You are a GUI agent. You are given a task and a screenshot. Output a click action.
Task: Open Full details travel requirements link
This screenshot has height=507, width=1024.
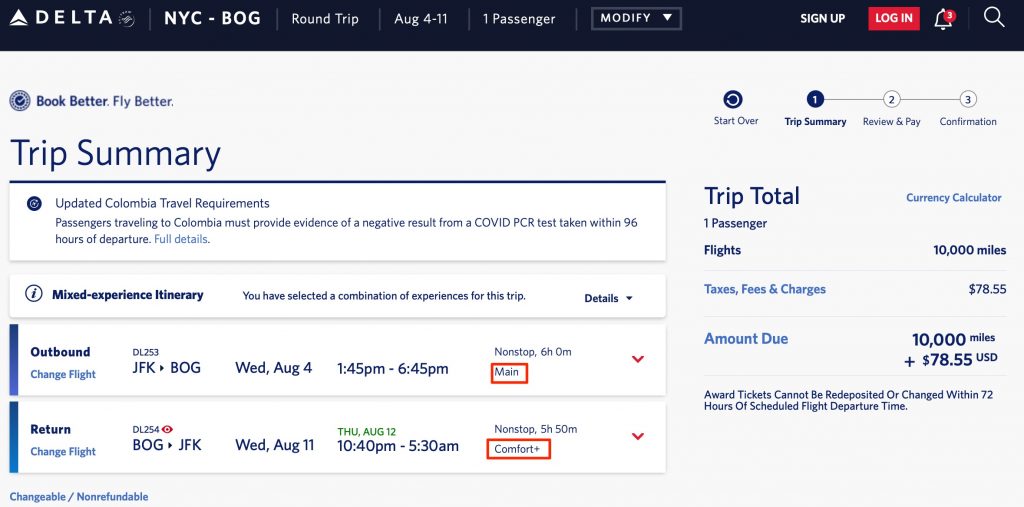coord(181,240)
